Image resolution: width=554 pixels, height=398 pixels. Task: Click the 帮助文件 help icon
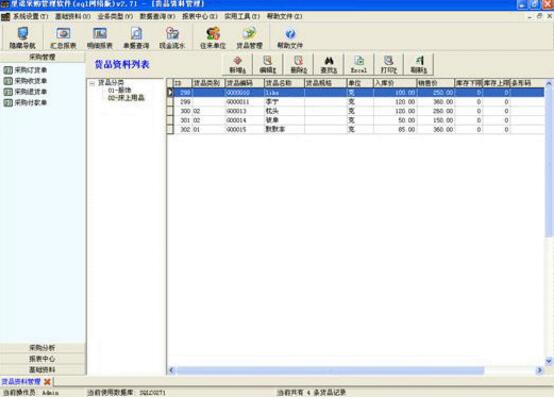(290, 37)
